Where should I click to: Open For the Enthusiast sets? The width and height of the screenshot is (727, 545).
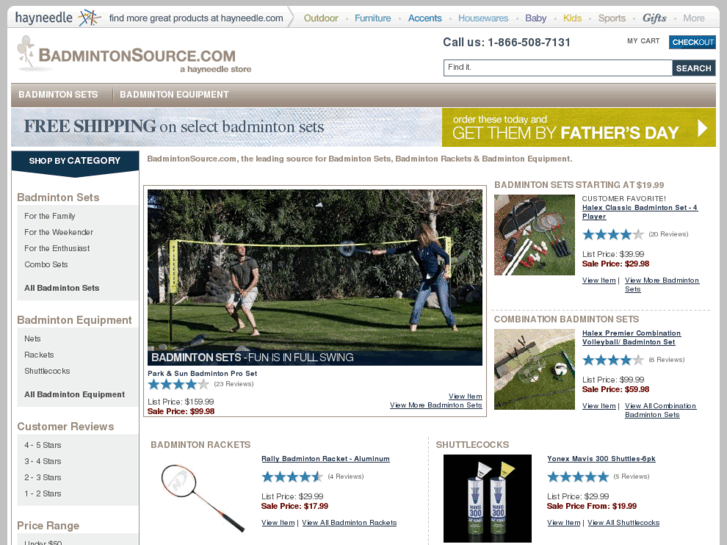click(x=57, y=249)
